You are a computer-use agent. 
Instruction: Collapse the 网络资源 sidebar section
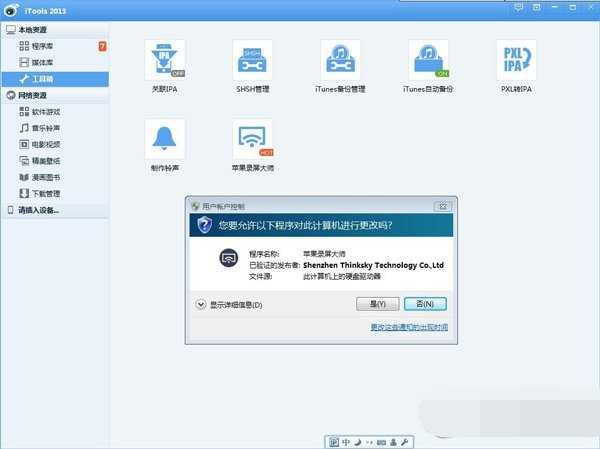pos(55,95)
